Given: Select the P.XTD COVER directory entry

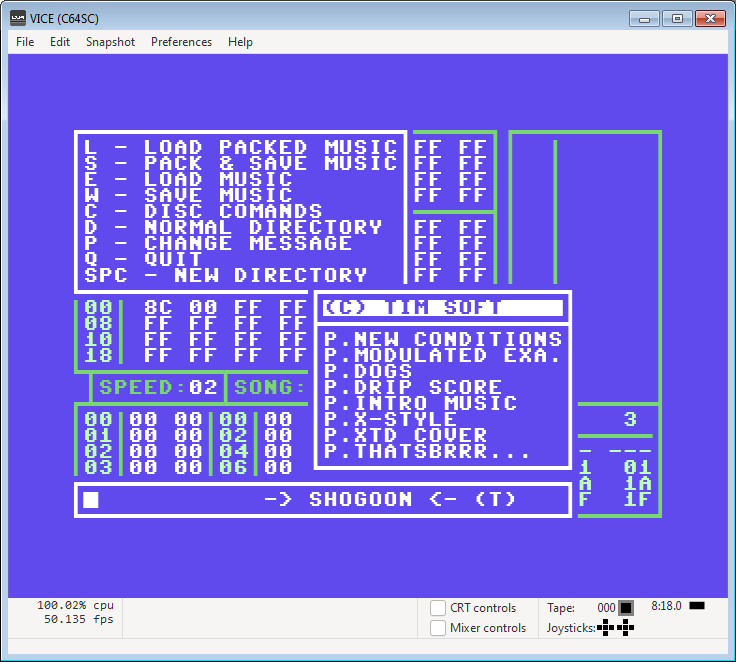Looking at the screenshot, I should (x=405, y=435).
